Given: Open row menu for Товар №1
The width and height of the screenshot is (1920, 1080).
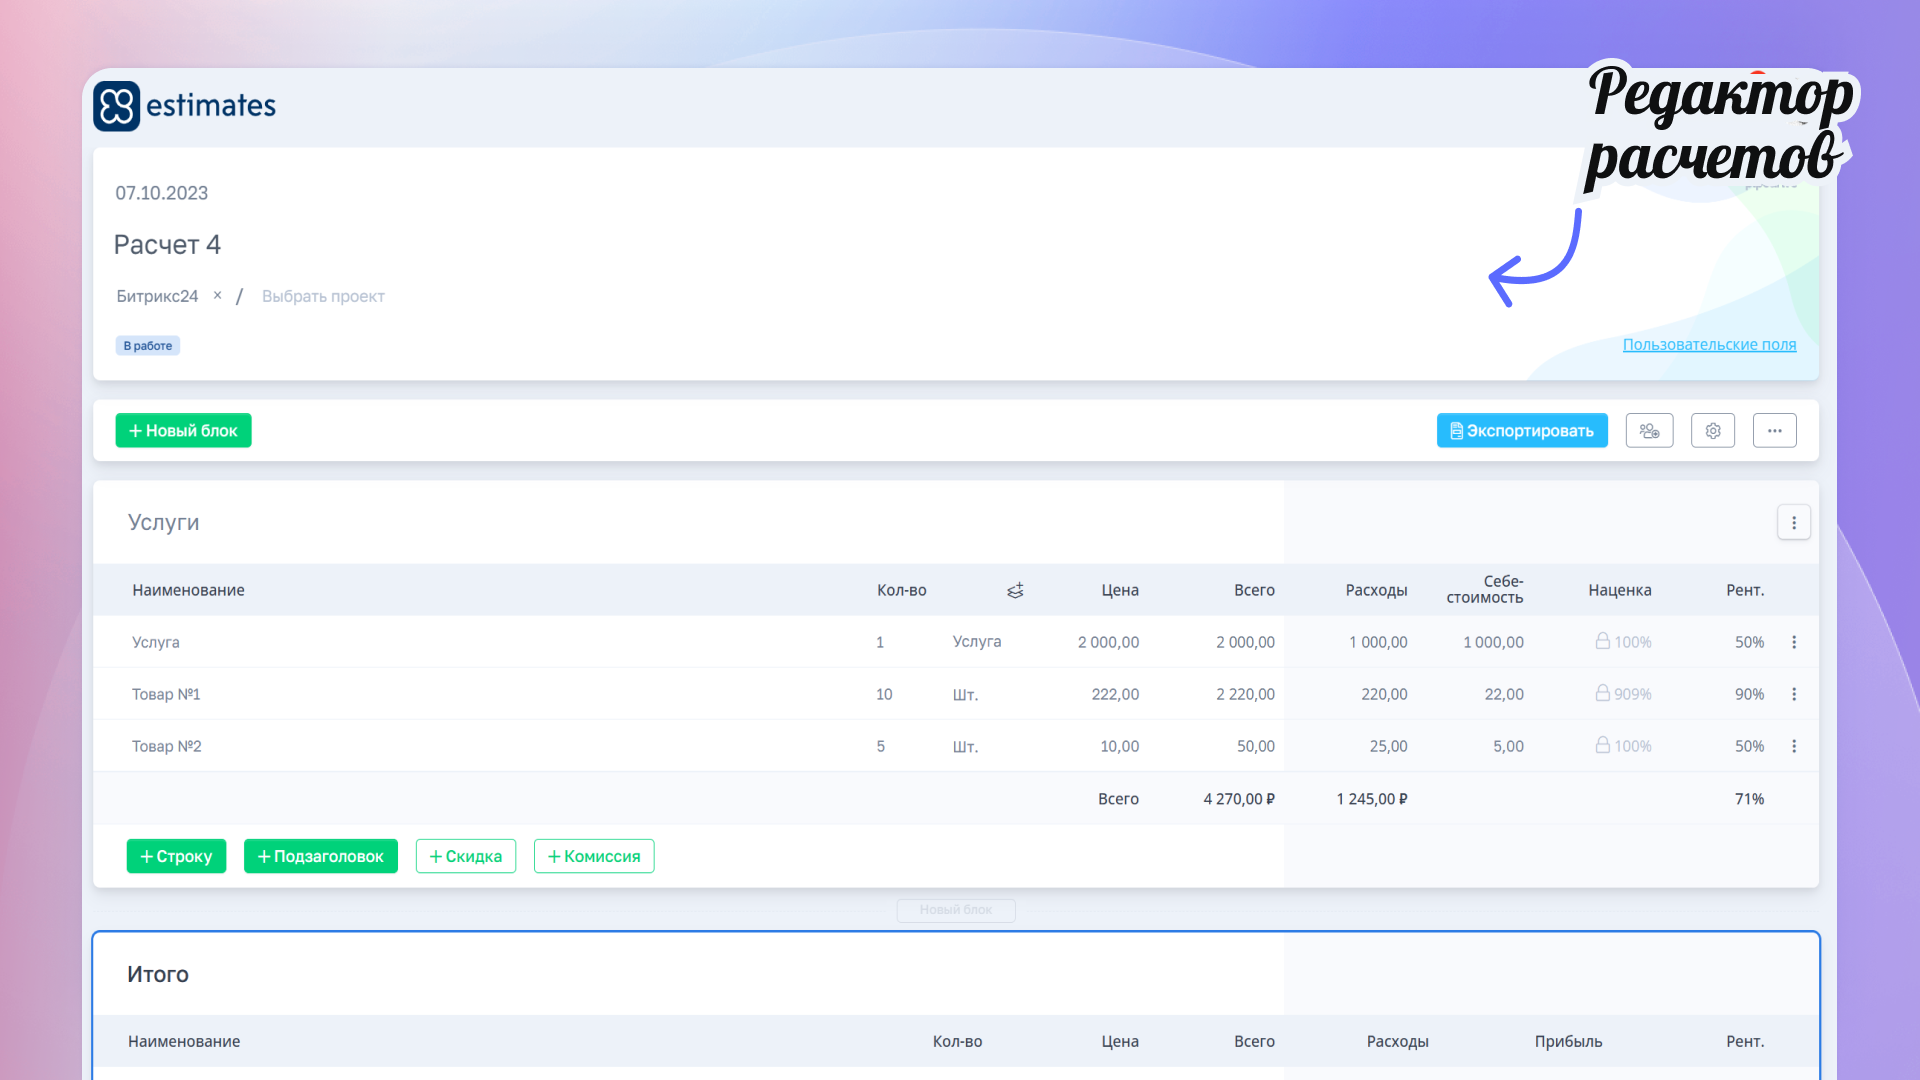Looking at the screenshot, I should [1794, 694].
